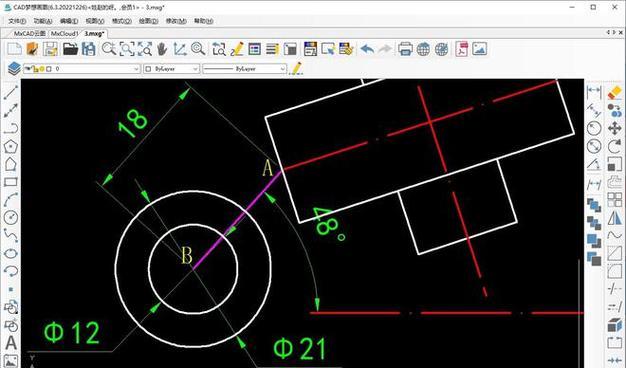Click the Undo arrow in toolbar
This screenshot has width=626, height=368.
coord(367,49)
